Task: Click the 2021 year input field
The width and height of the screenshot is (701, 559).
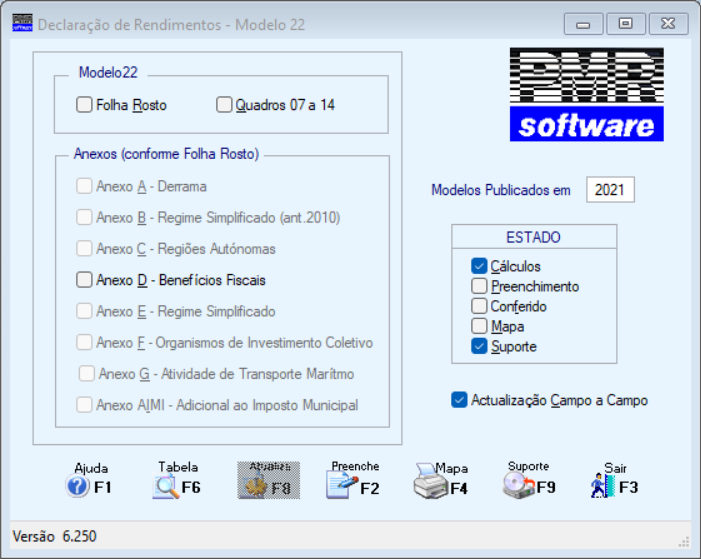Action: coord(610,190)
